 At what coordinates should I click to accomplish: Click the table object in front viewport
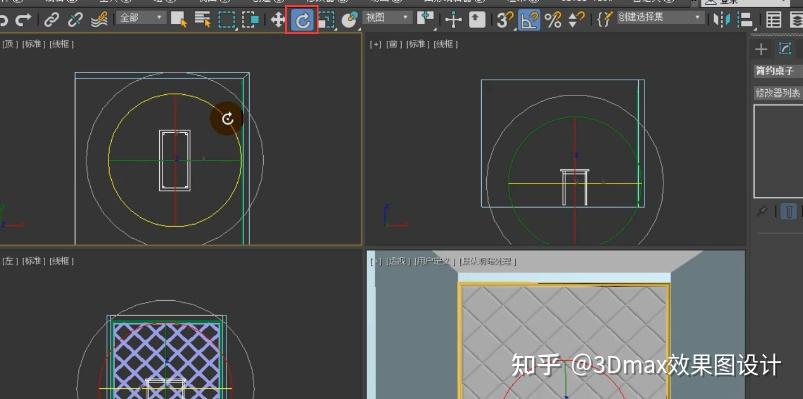(575, 187)
